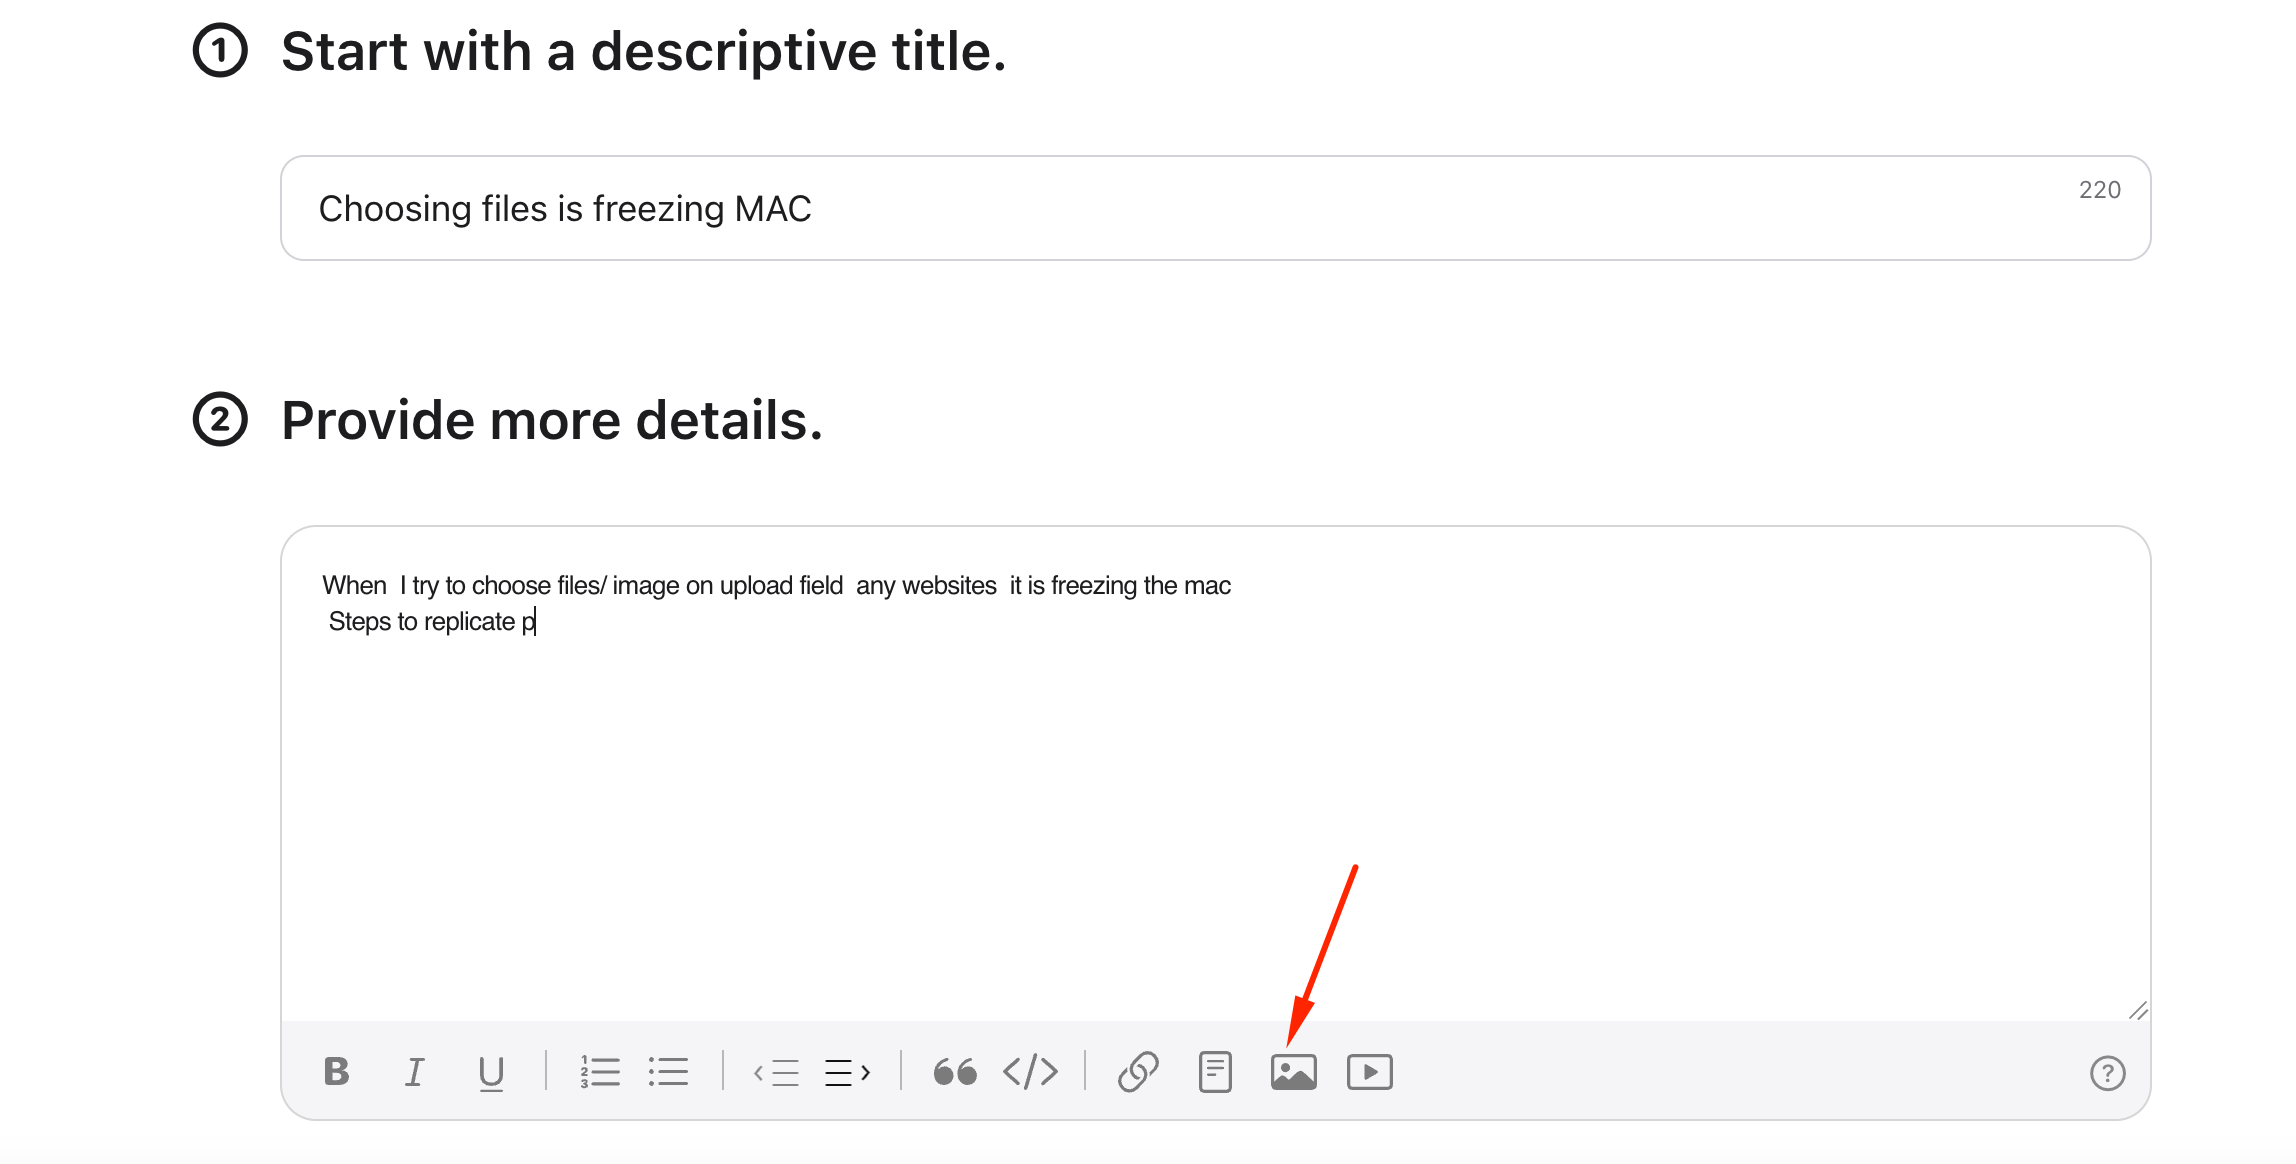
Task: Apply underline formatting
Action: (490, 1073)
